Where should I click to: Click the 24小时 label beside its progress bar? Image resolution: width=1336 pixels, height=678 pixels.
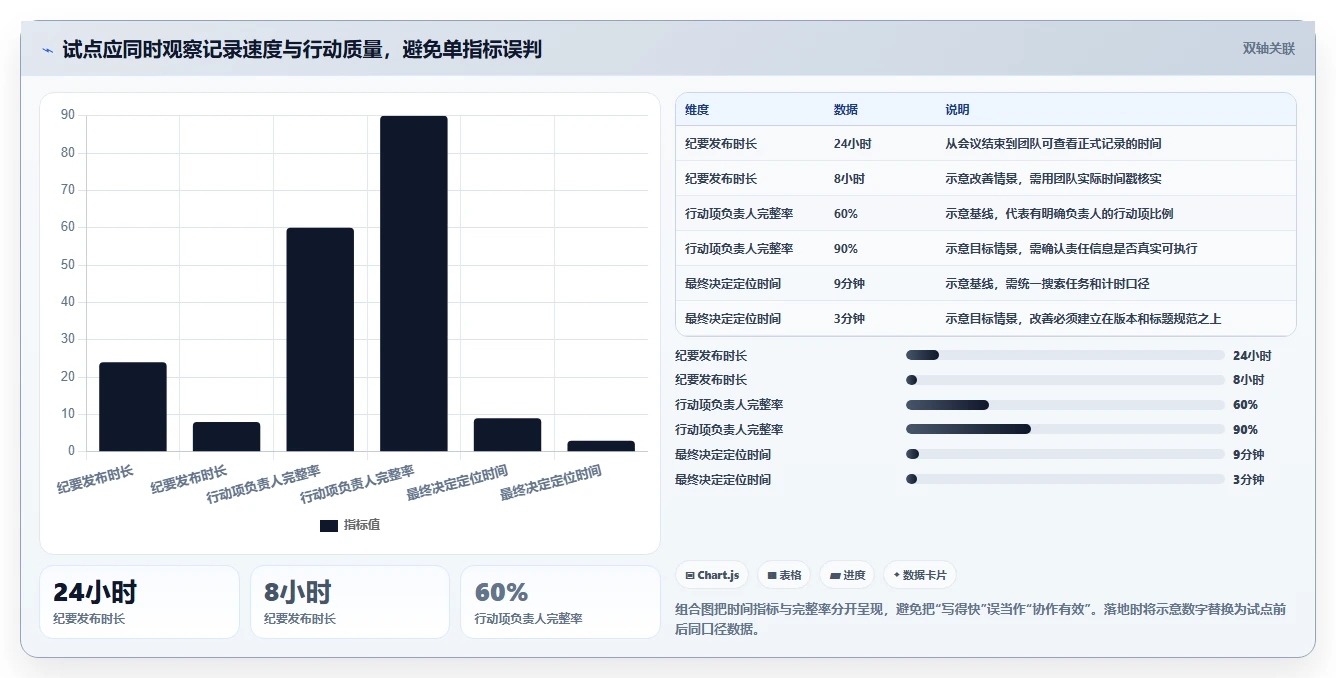1252,355
